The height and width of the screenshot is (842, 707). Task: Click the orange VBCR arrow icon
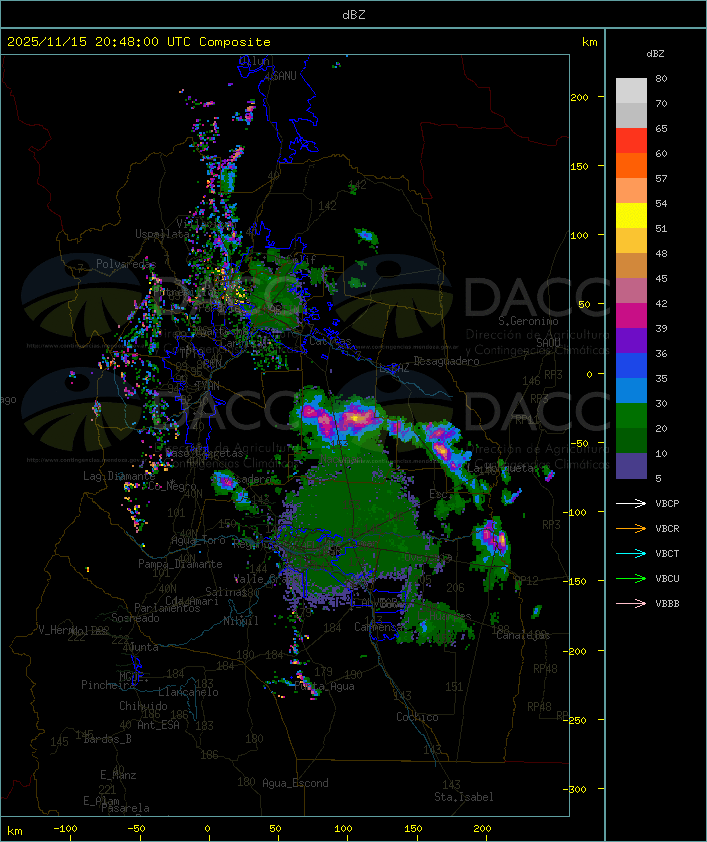click(x=631, y=528)
